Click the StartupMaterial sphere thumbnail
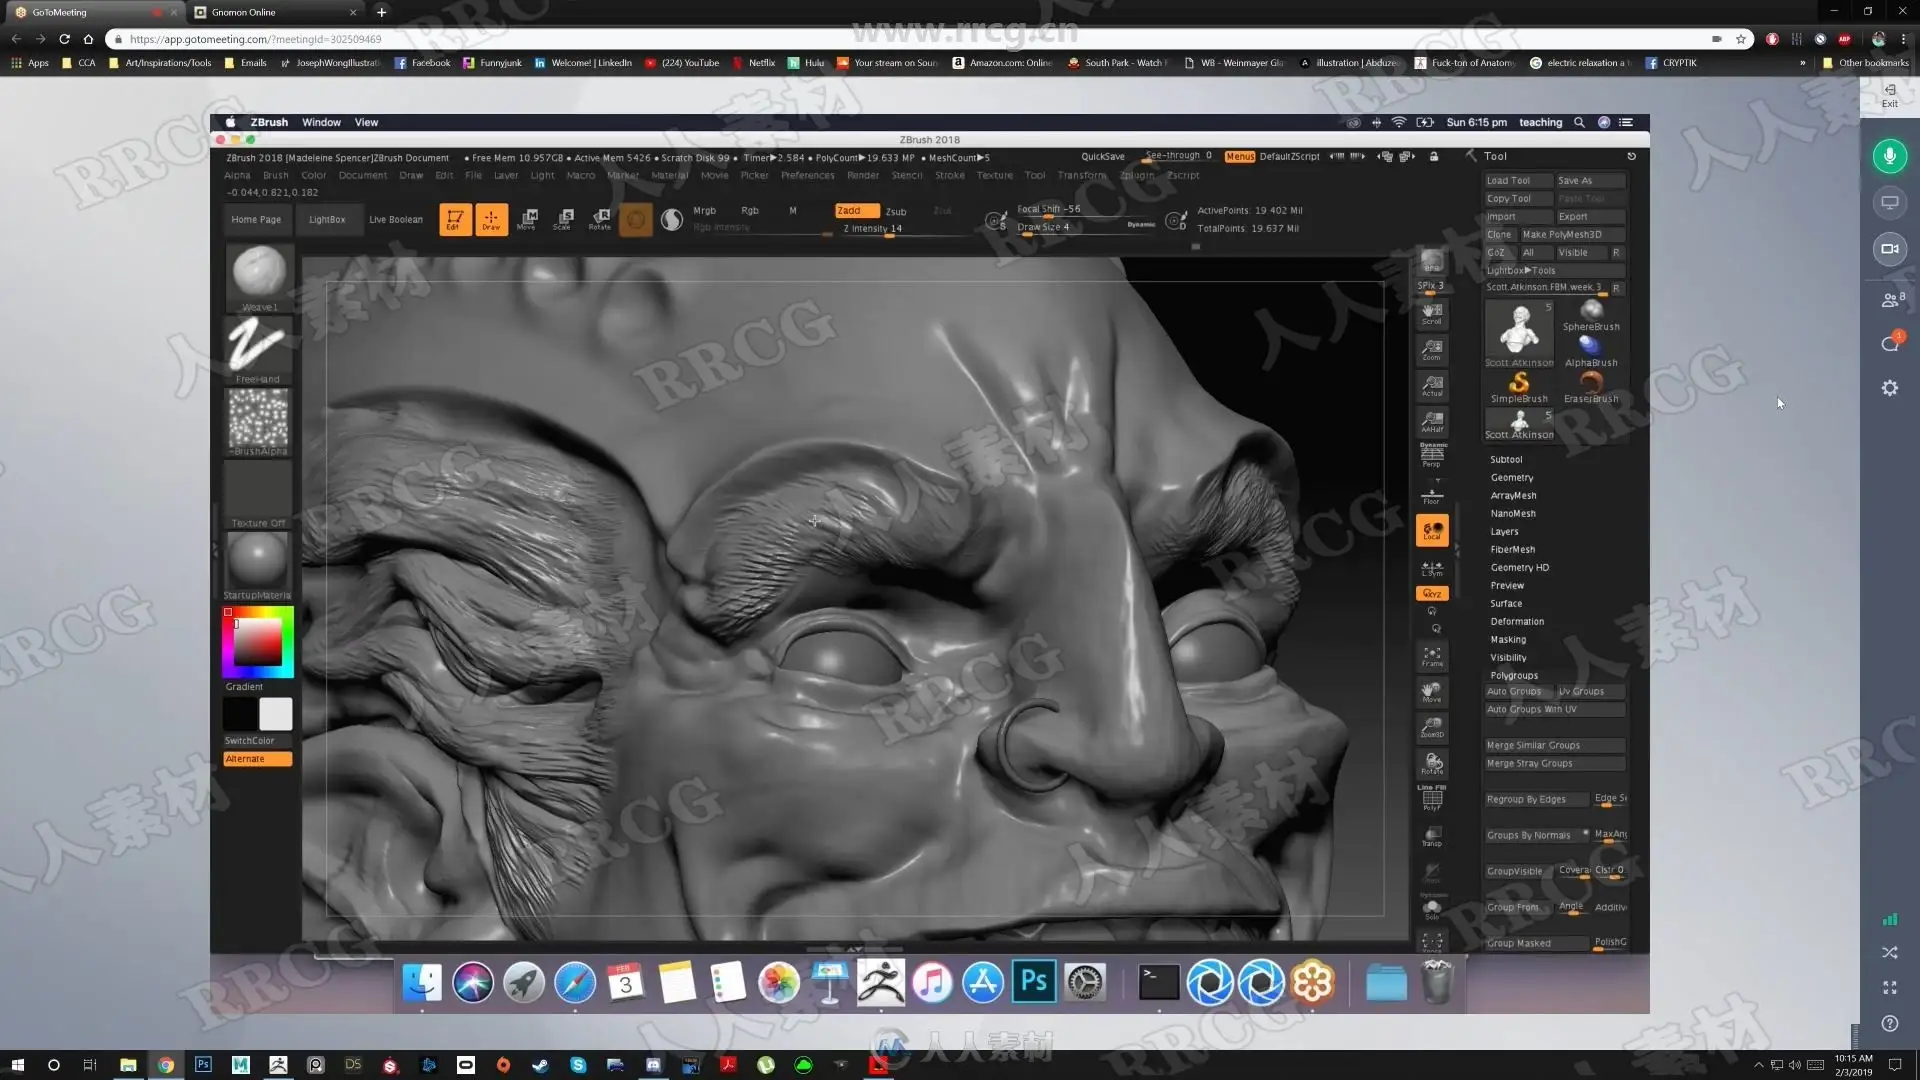1920x1080 pixels. [x=257, y=558]
